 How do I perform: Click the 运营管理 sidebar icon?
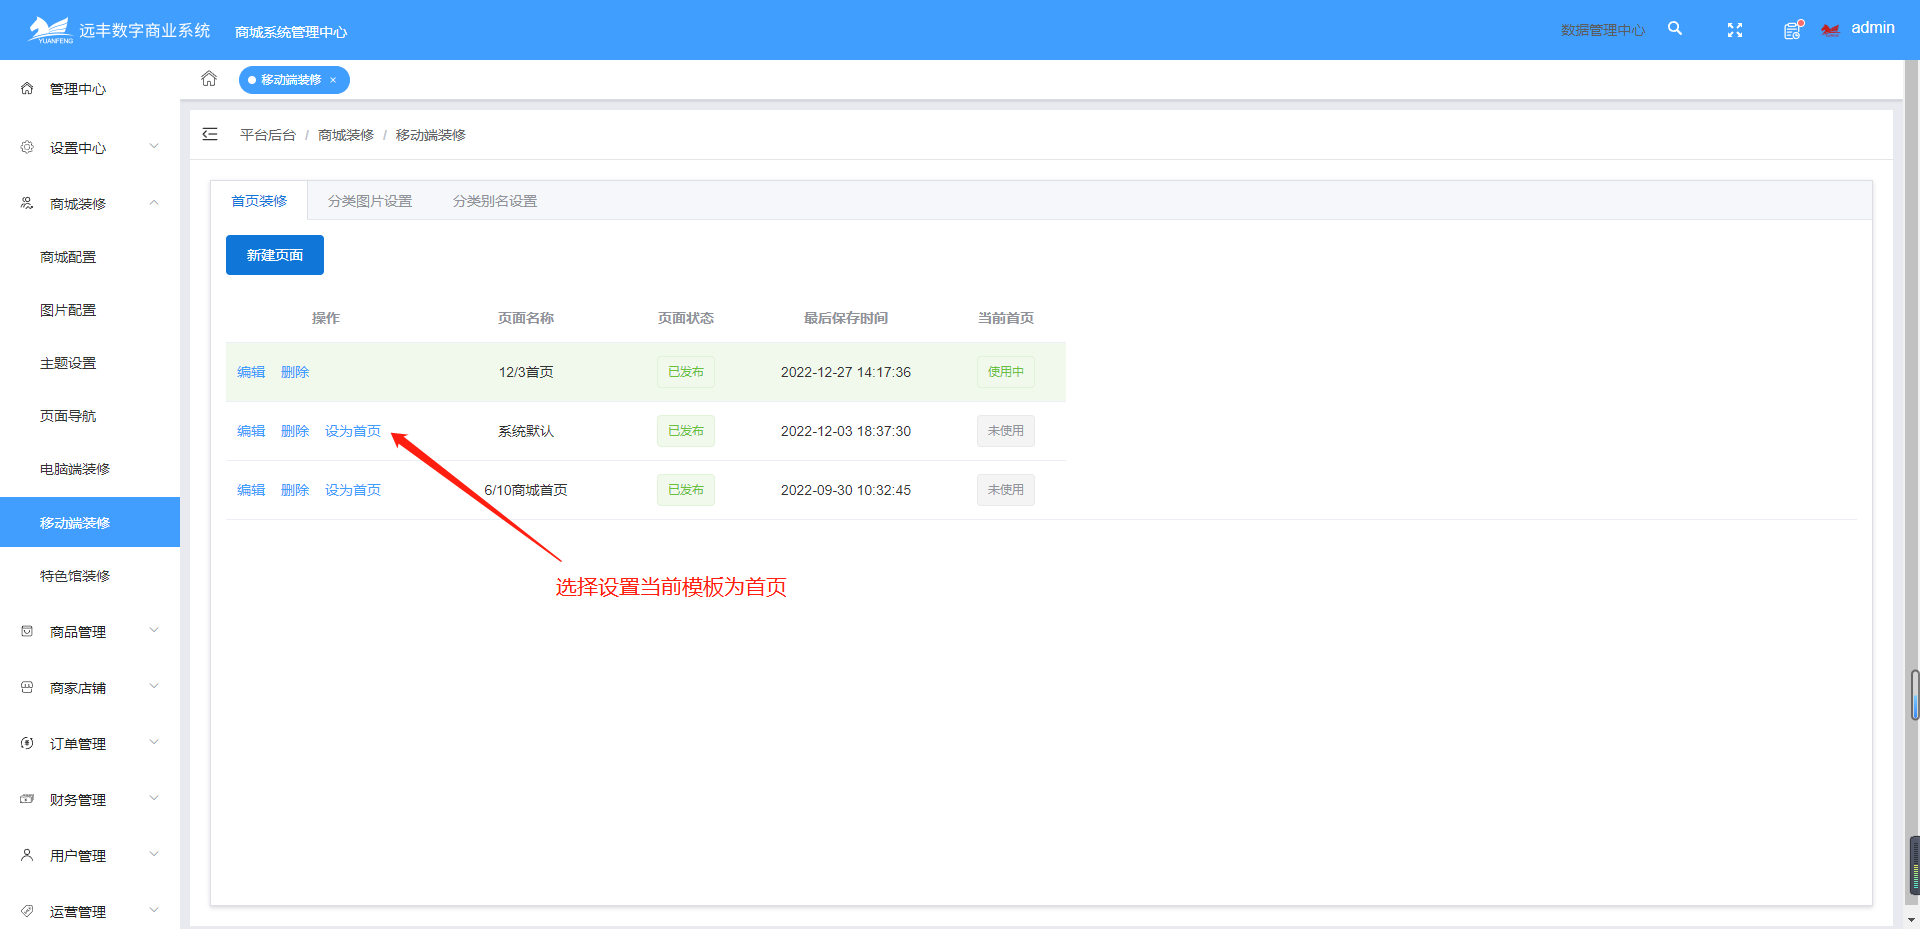pyautogui.click(x=27, y=911)
